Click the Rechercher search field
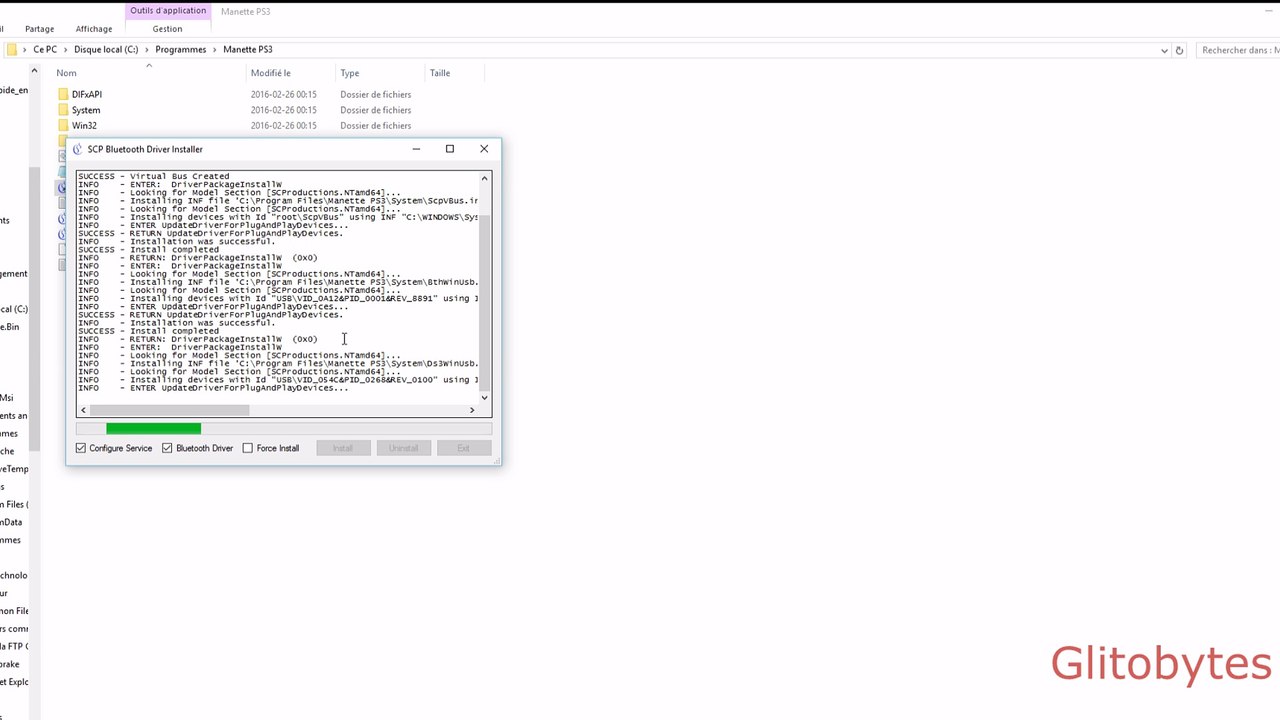This screenshot has width=1280, height=720. [x=1238, y=50]
